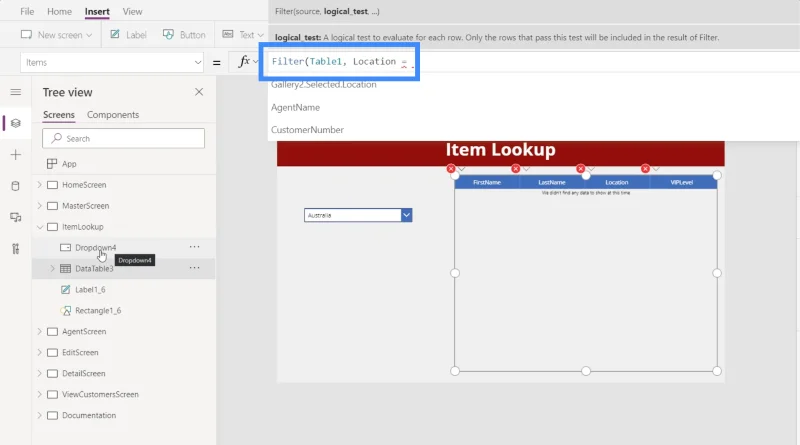Click the Insert plus icon in sidebar
The image size is (800, 445).
[x=16, y=155]
